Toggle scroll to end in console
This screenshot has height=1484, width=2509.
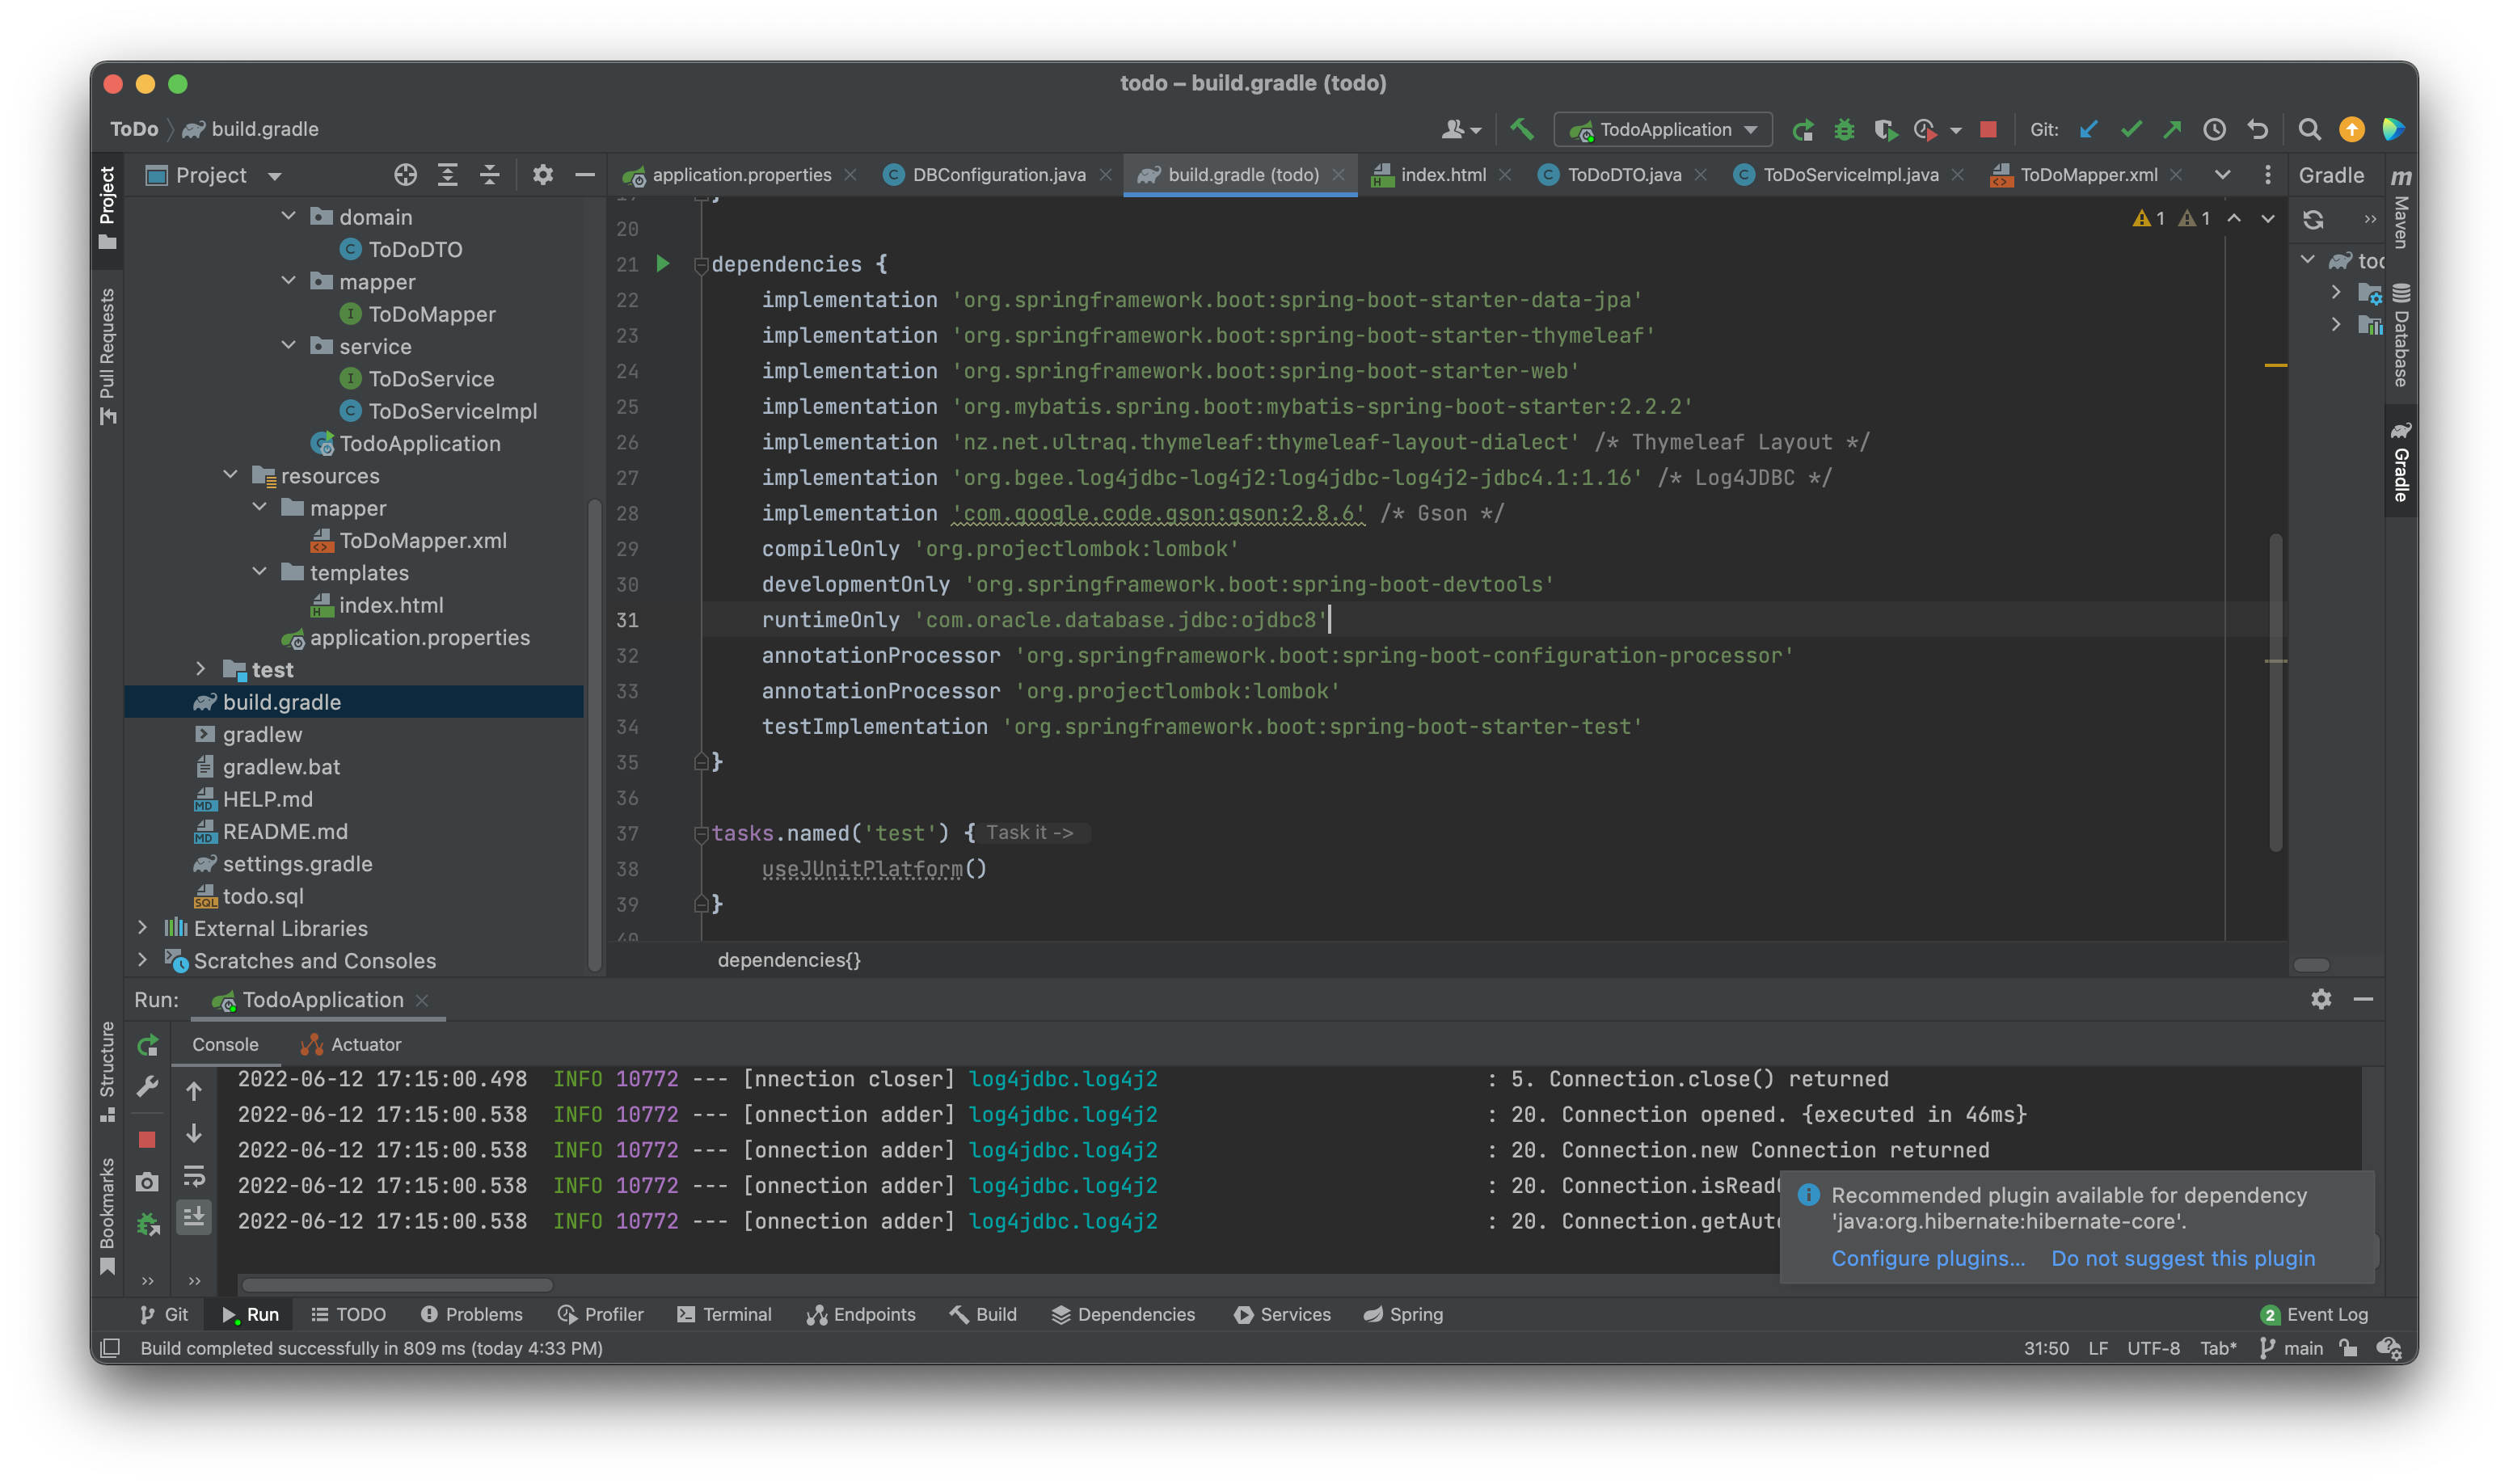point(194,1217)
